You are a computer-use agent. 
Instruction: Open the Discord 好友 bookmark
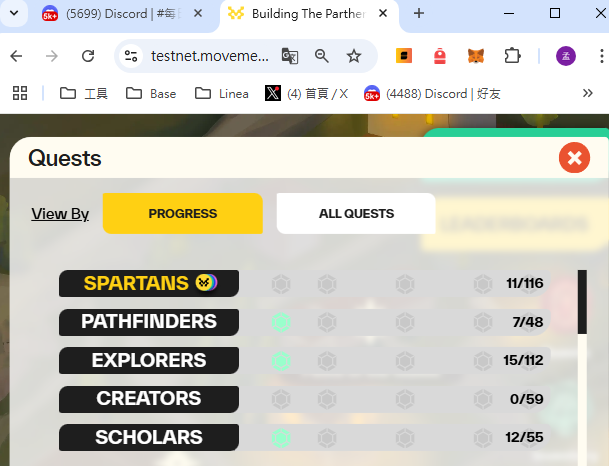[x=432, y=94]
